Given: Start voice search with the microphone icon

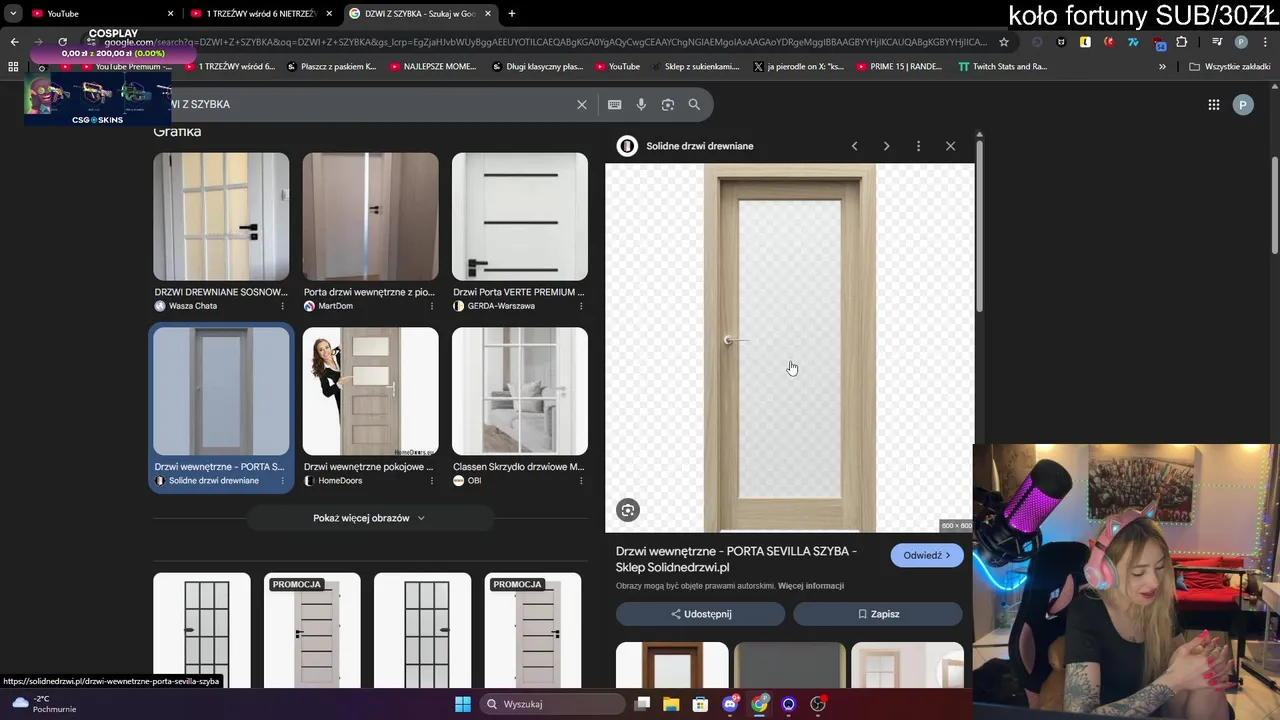Looking at the screenshot, I should 641,104.
